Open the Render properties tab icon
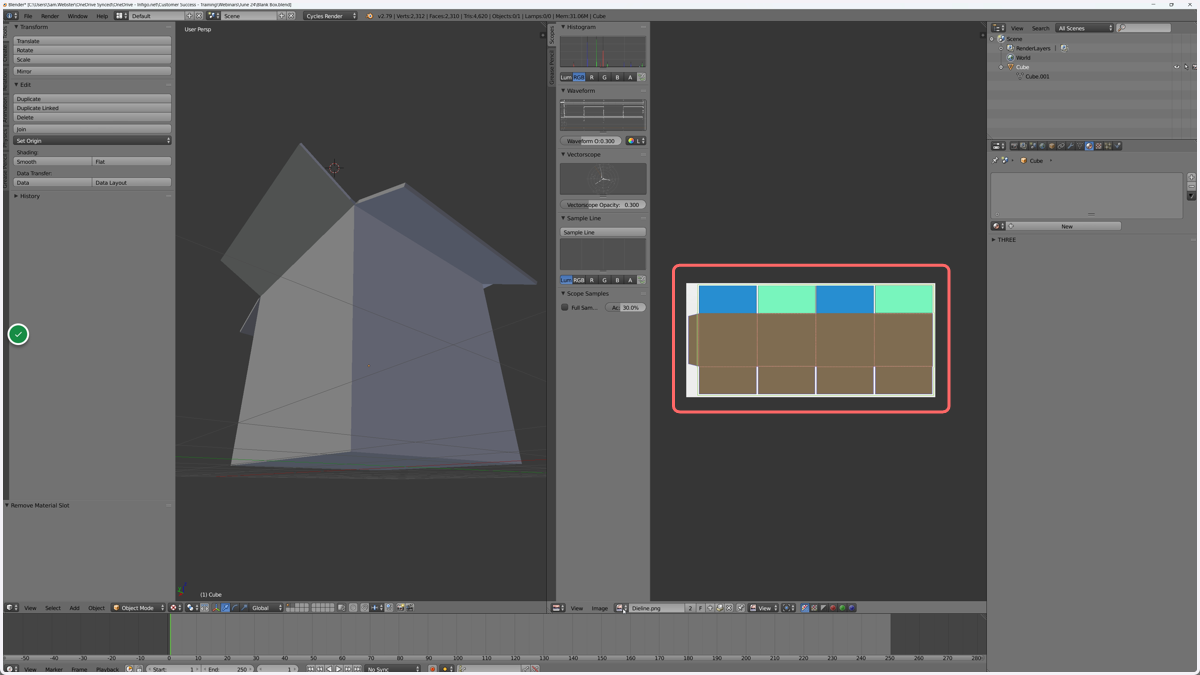This screenshot has height=675, width=1200. [x=1014, y=146]
